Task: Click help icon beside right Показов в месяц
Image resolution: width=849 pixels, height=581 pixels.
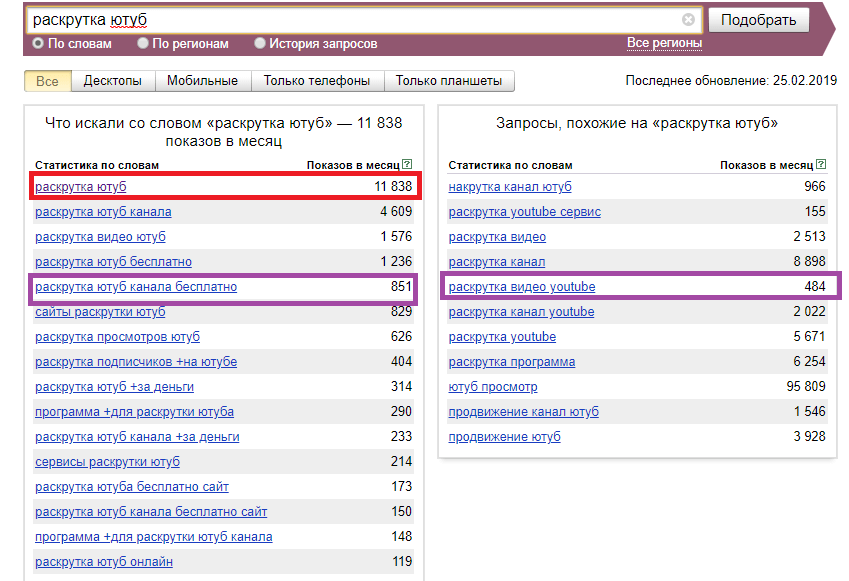Action: point(821,165)
